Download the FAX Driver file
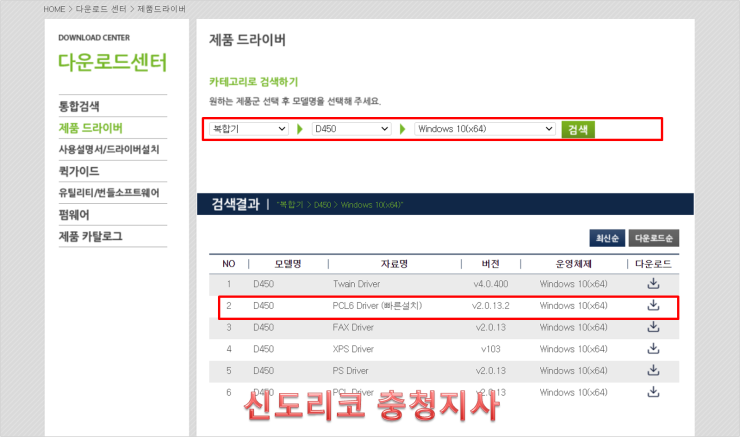The width and height of the screenshot is (740, 437). (x=653, y=327)
